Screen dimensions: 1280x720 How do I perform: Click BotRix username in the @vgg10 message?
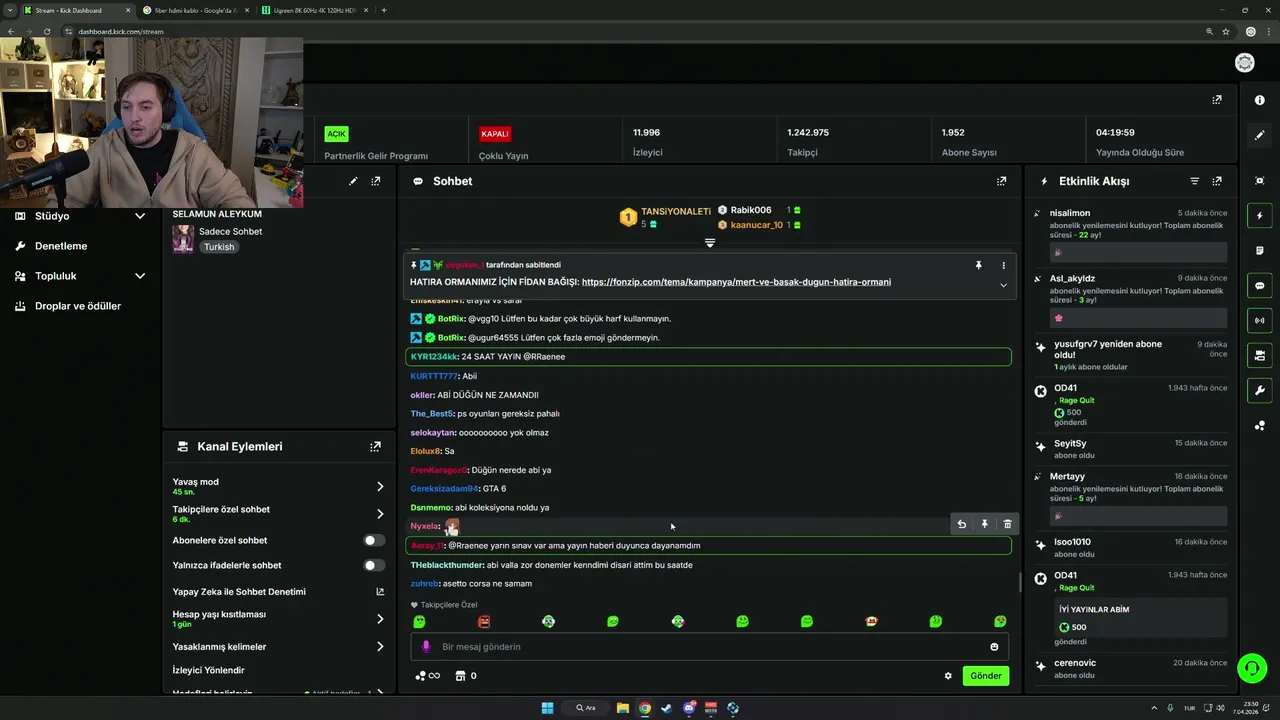tap(451, 319)
